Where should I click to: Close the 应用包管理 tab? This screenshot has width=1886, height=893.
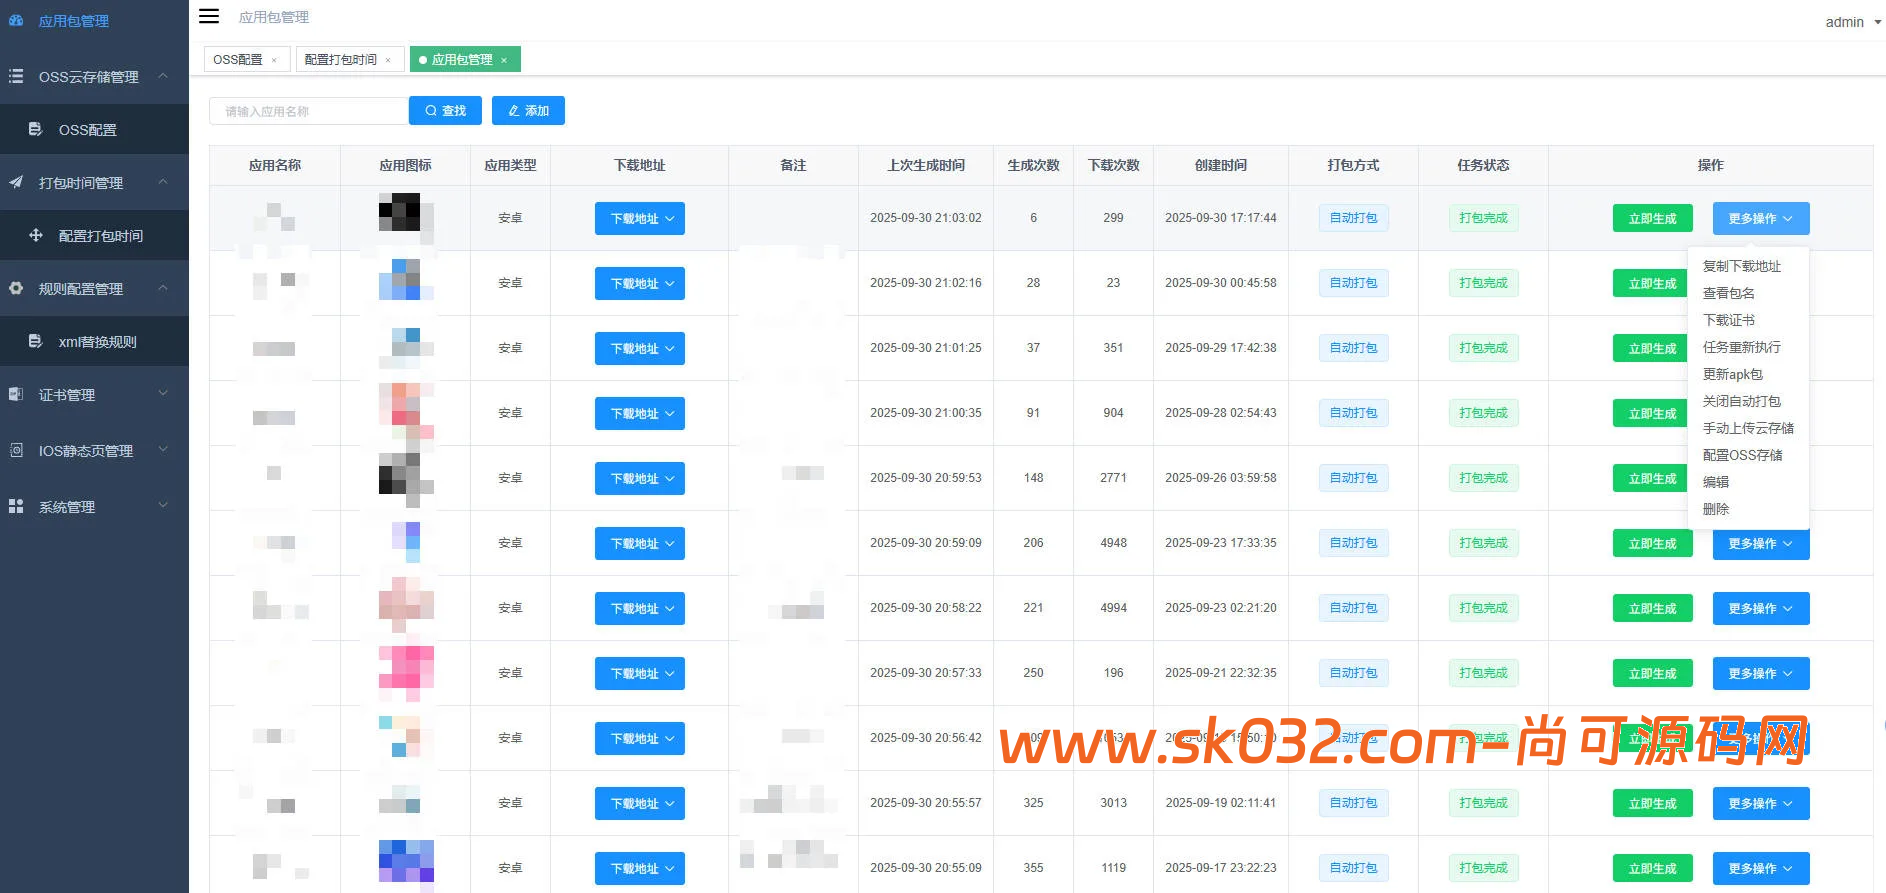click(504, 60)
